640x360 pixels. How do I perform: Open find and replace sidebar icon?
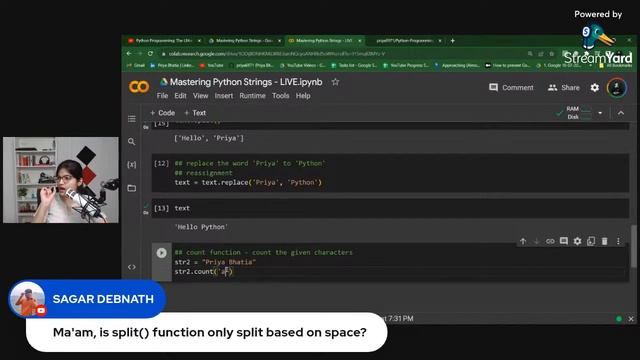click(131, 142)
